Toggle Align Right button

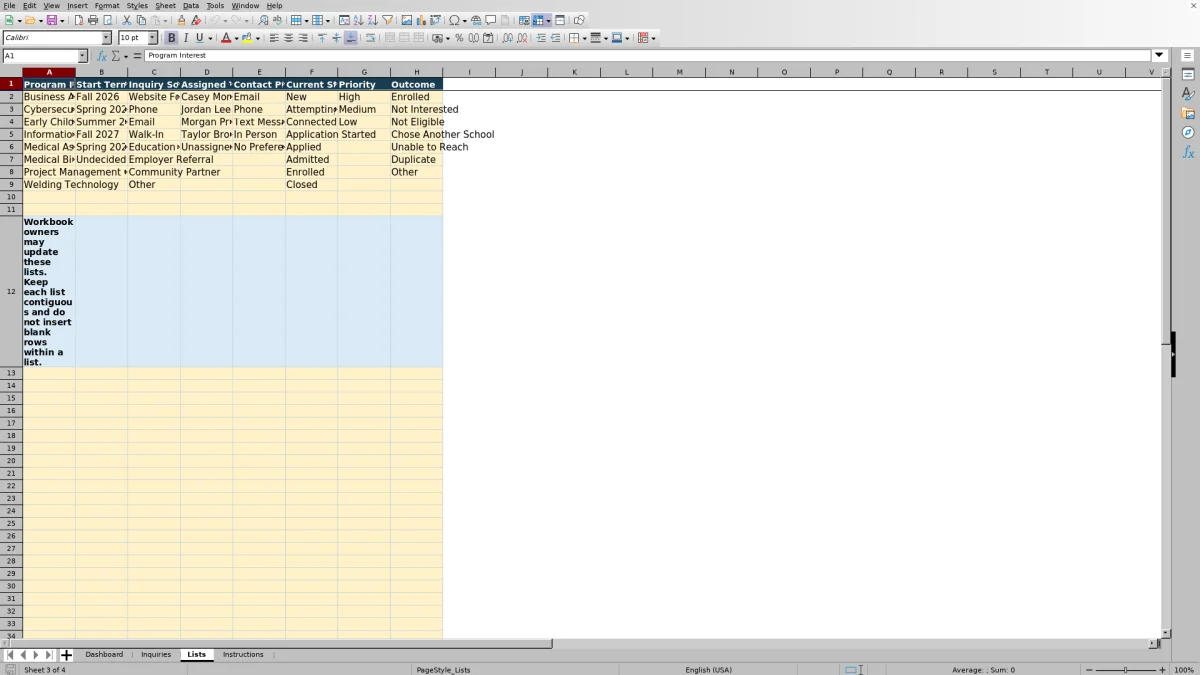pyautogui.click(x=303, y=38)
